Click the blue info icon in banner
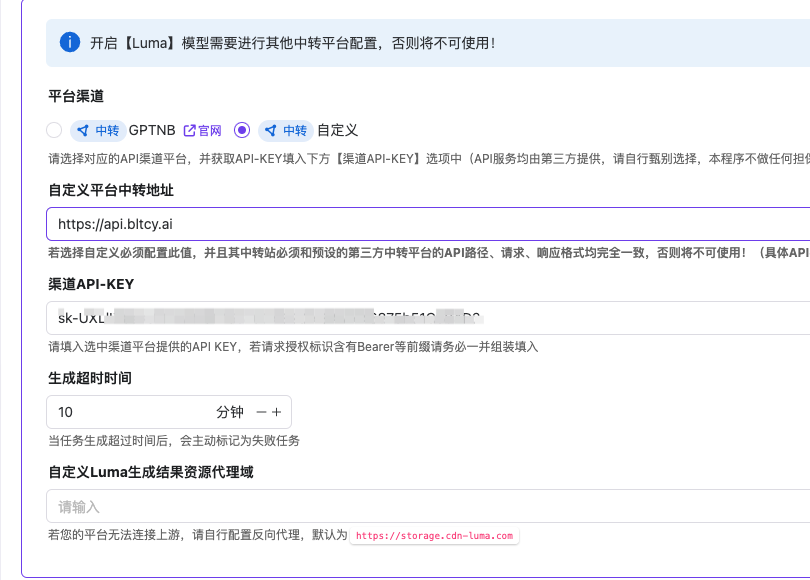The height and width of the screenshot is (580, 810). (x=70, y=42)
